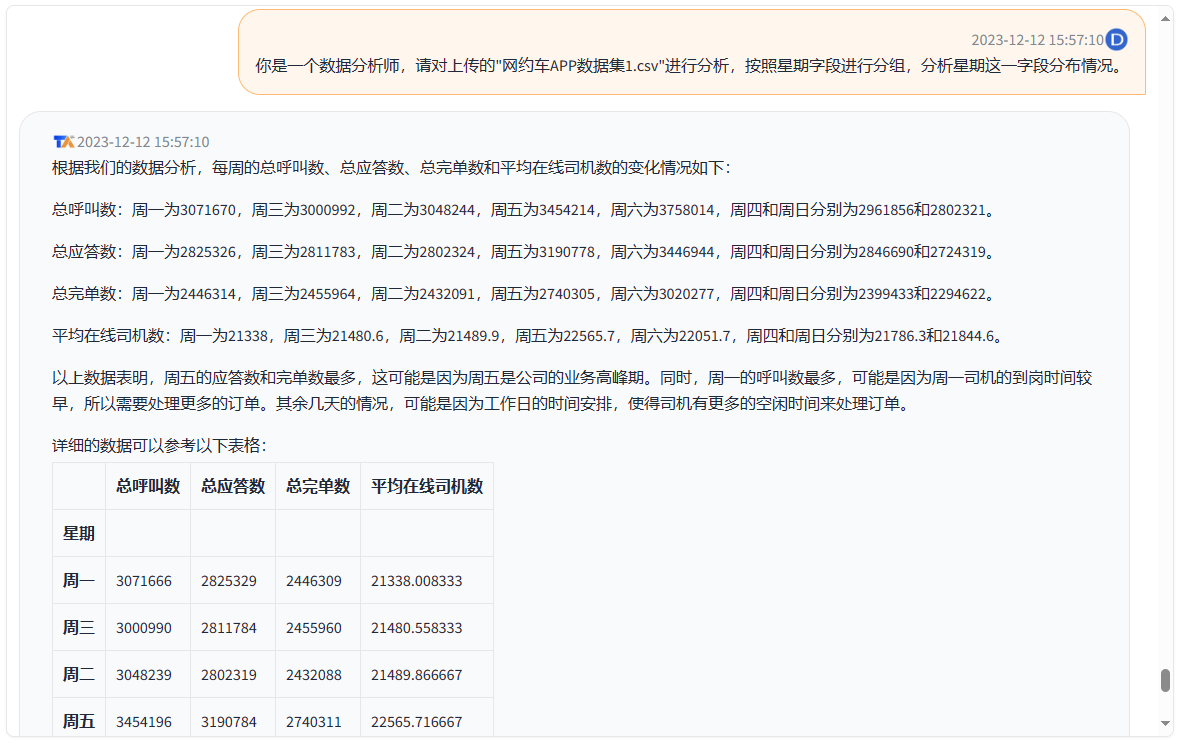This screenshot has height=745, width=1182.
Task: Click the line 详细的数据可以参考以下表格
Action: (x=159, y=446)
